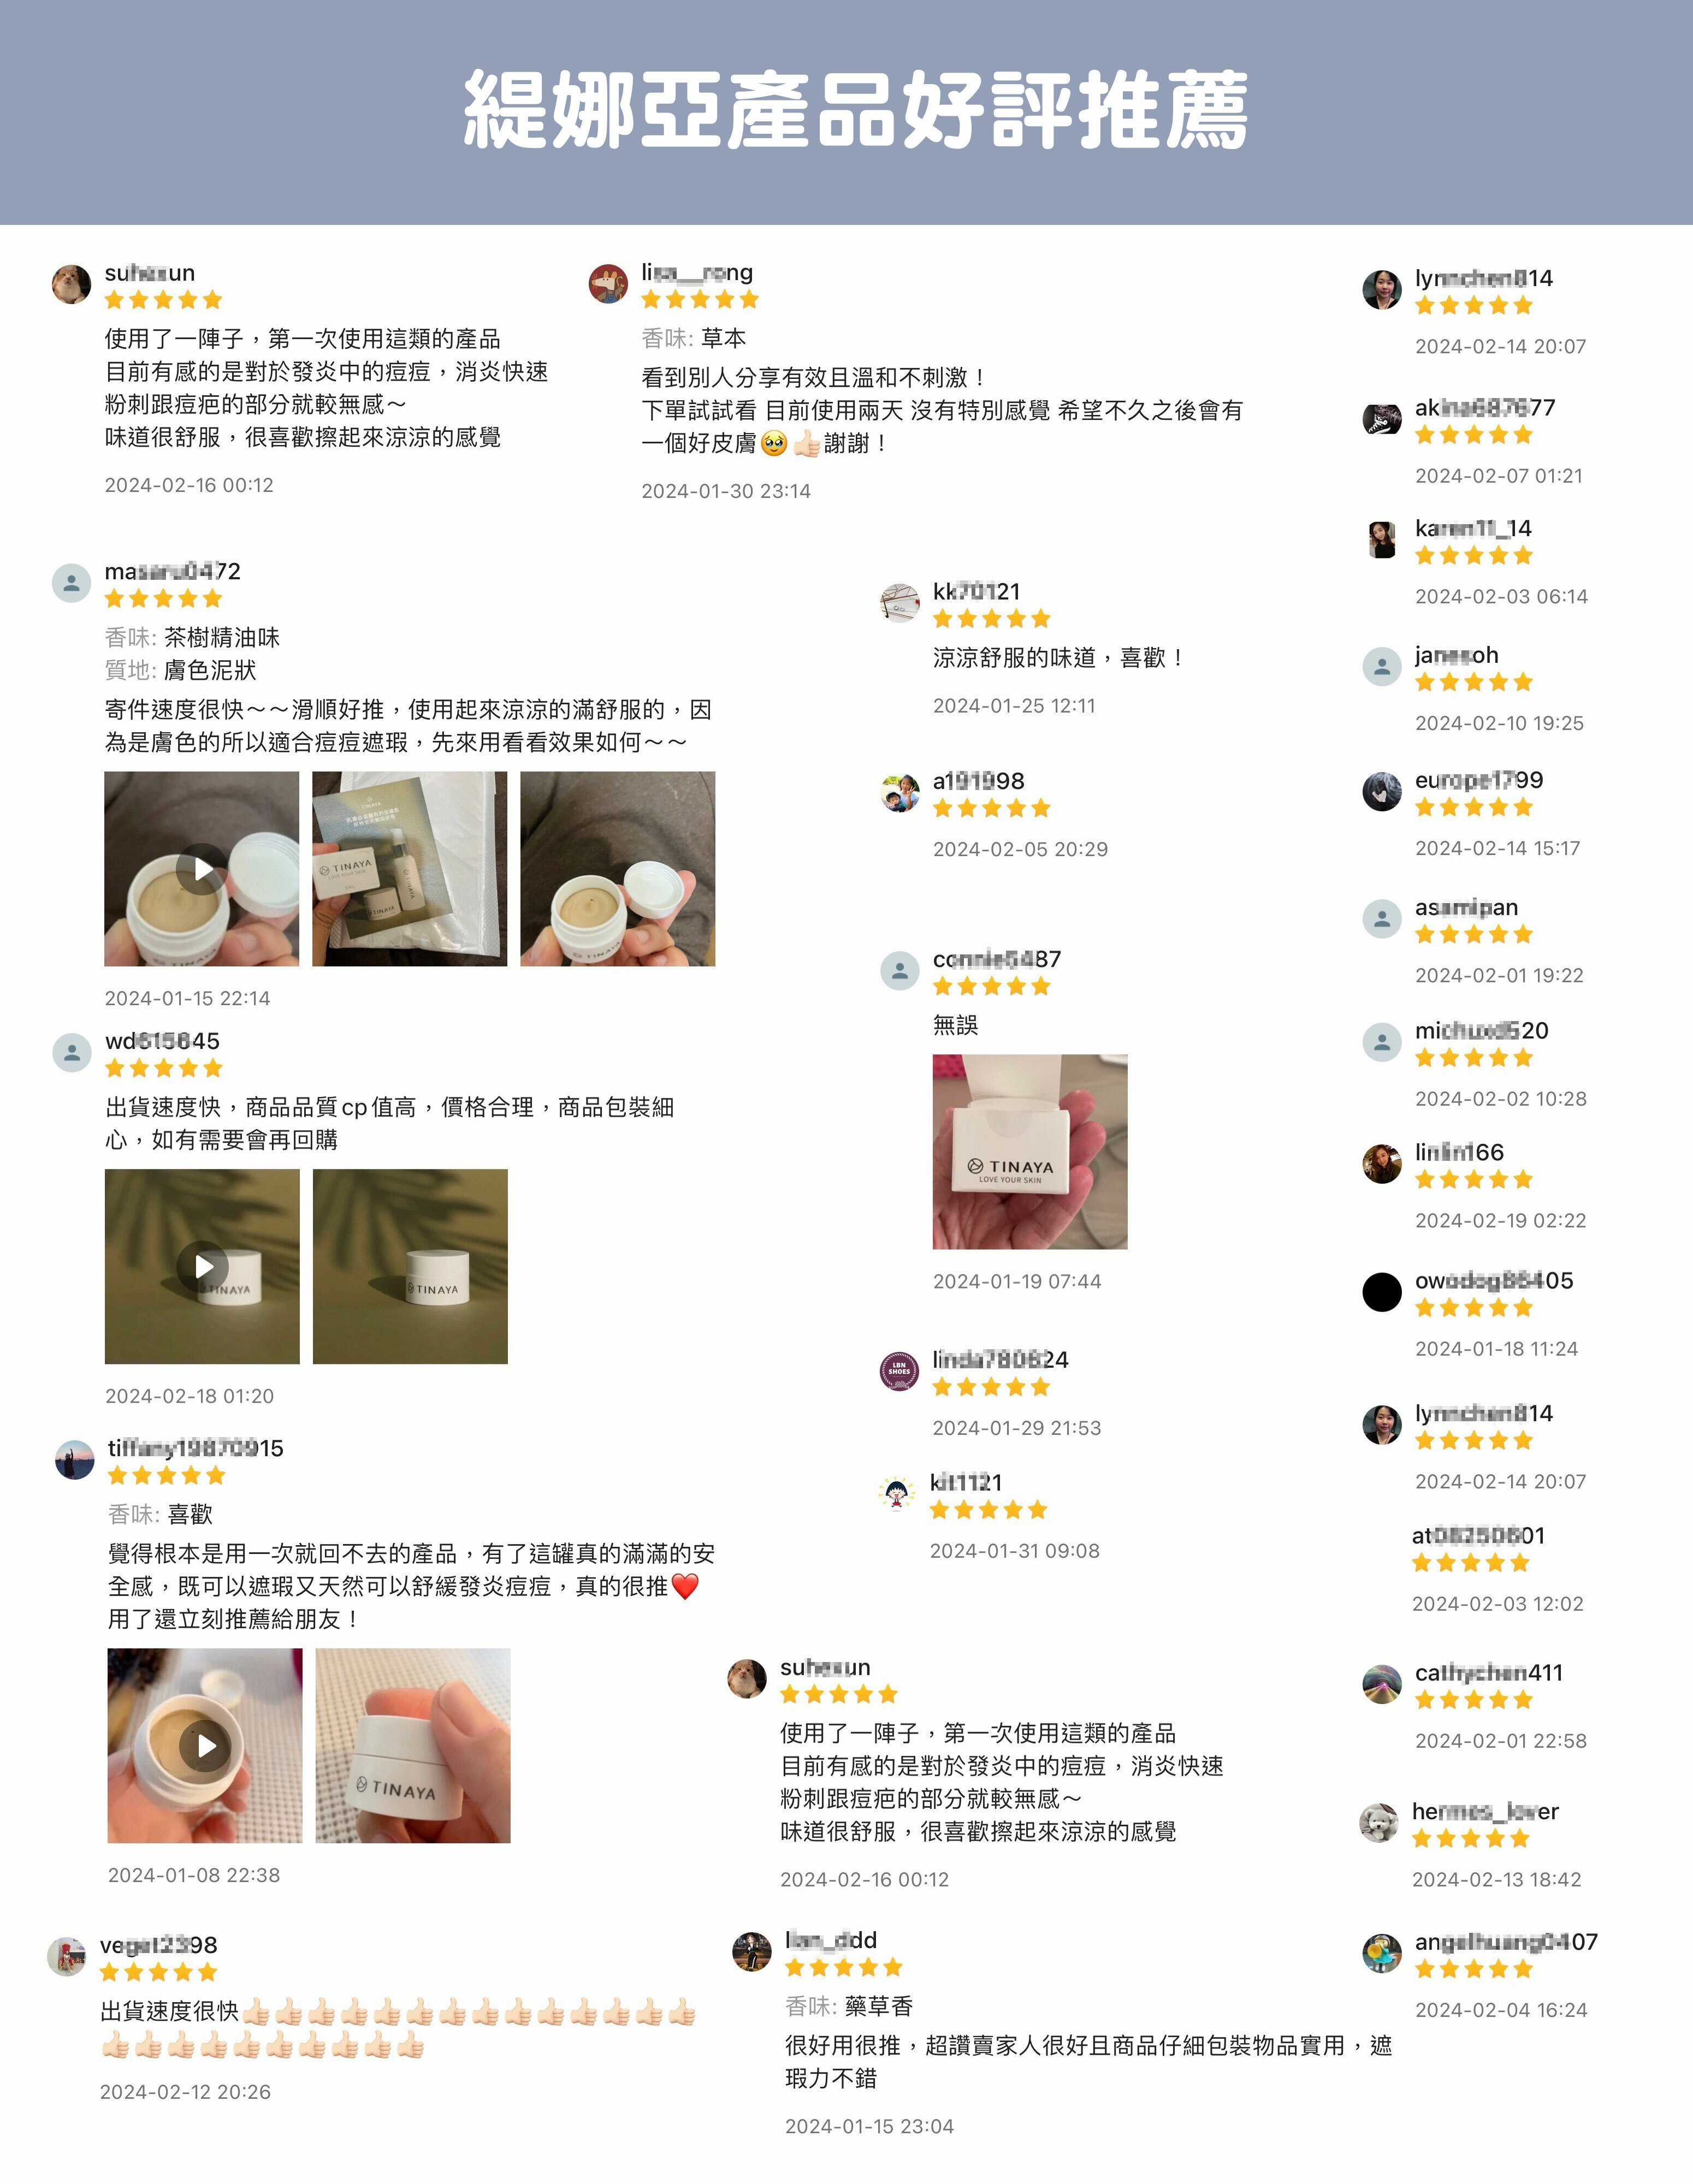View masaru0472's photo of TINAYA package contents

[410, 868]
